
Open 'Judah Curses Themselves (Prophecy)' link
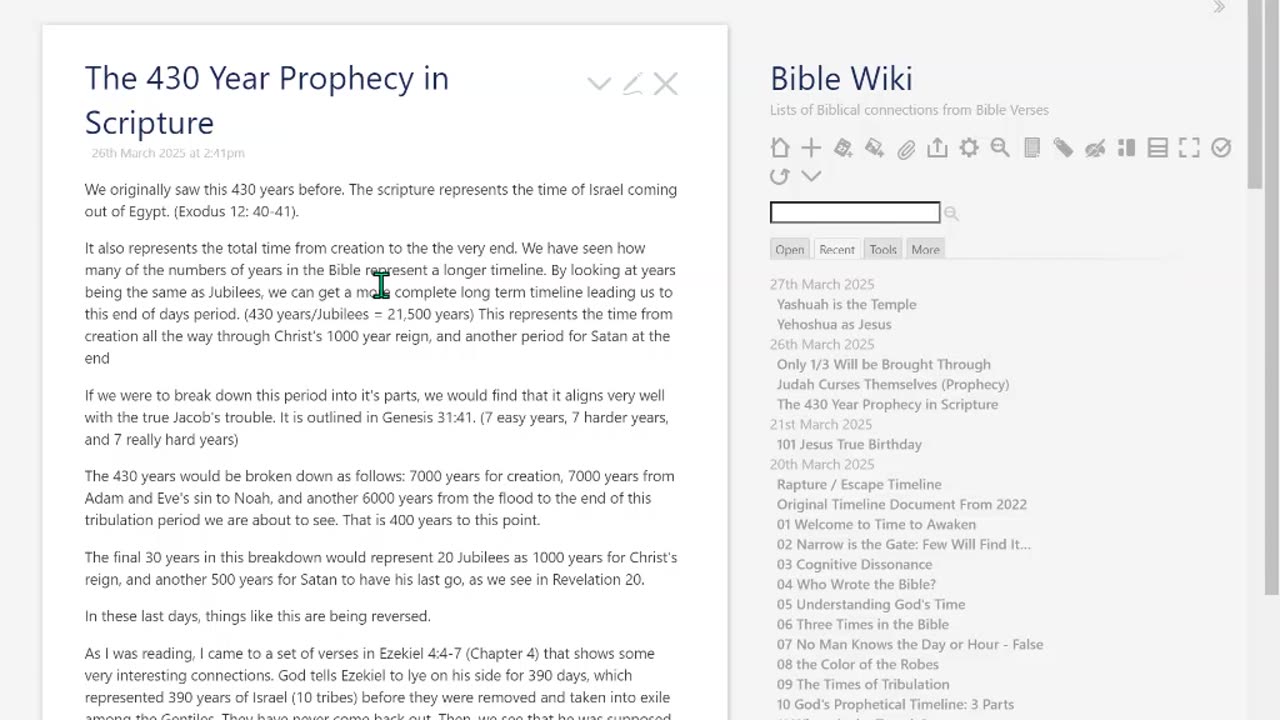coord(893,384)
